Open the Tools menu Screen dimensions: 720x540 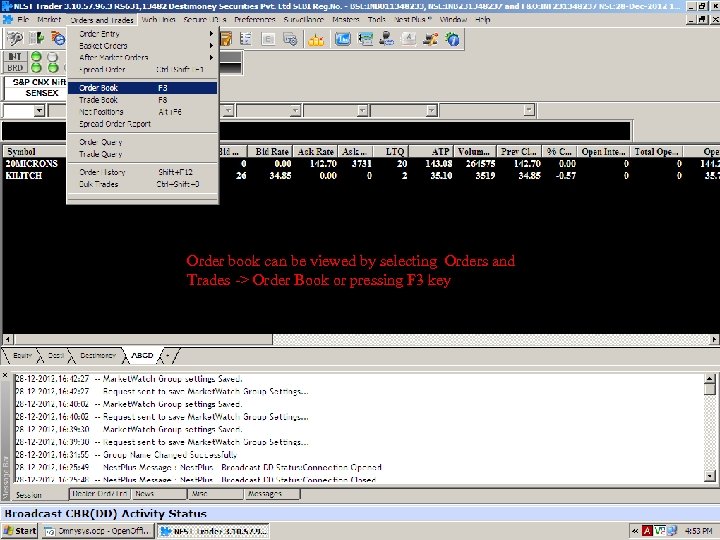pyautogui.click(x=377, y=19)
